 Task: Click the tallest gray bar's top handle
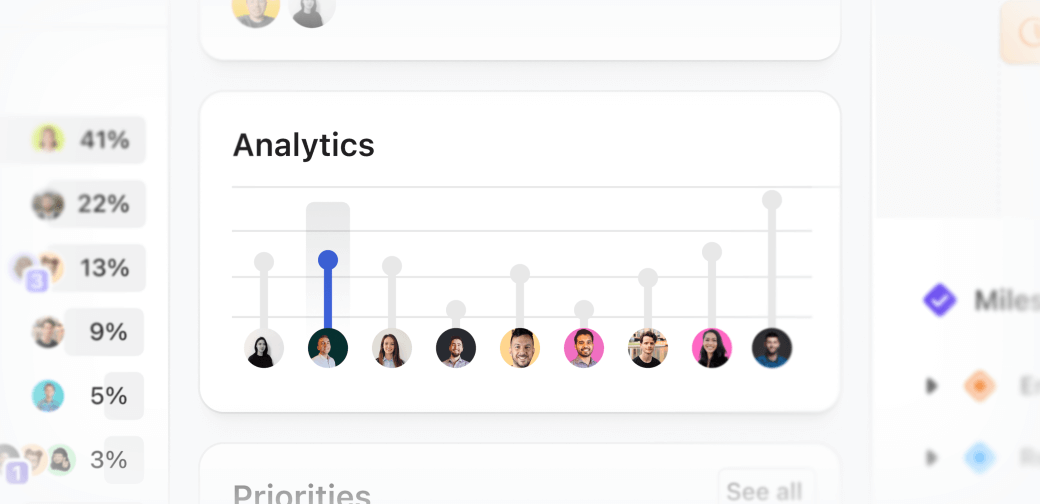tap(772, 200)
